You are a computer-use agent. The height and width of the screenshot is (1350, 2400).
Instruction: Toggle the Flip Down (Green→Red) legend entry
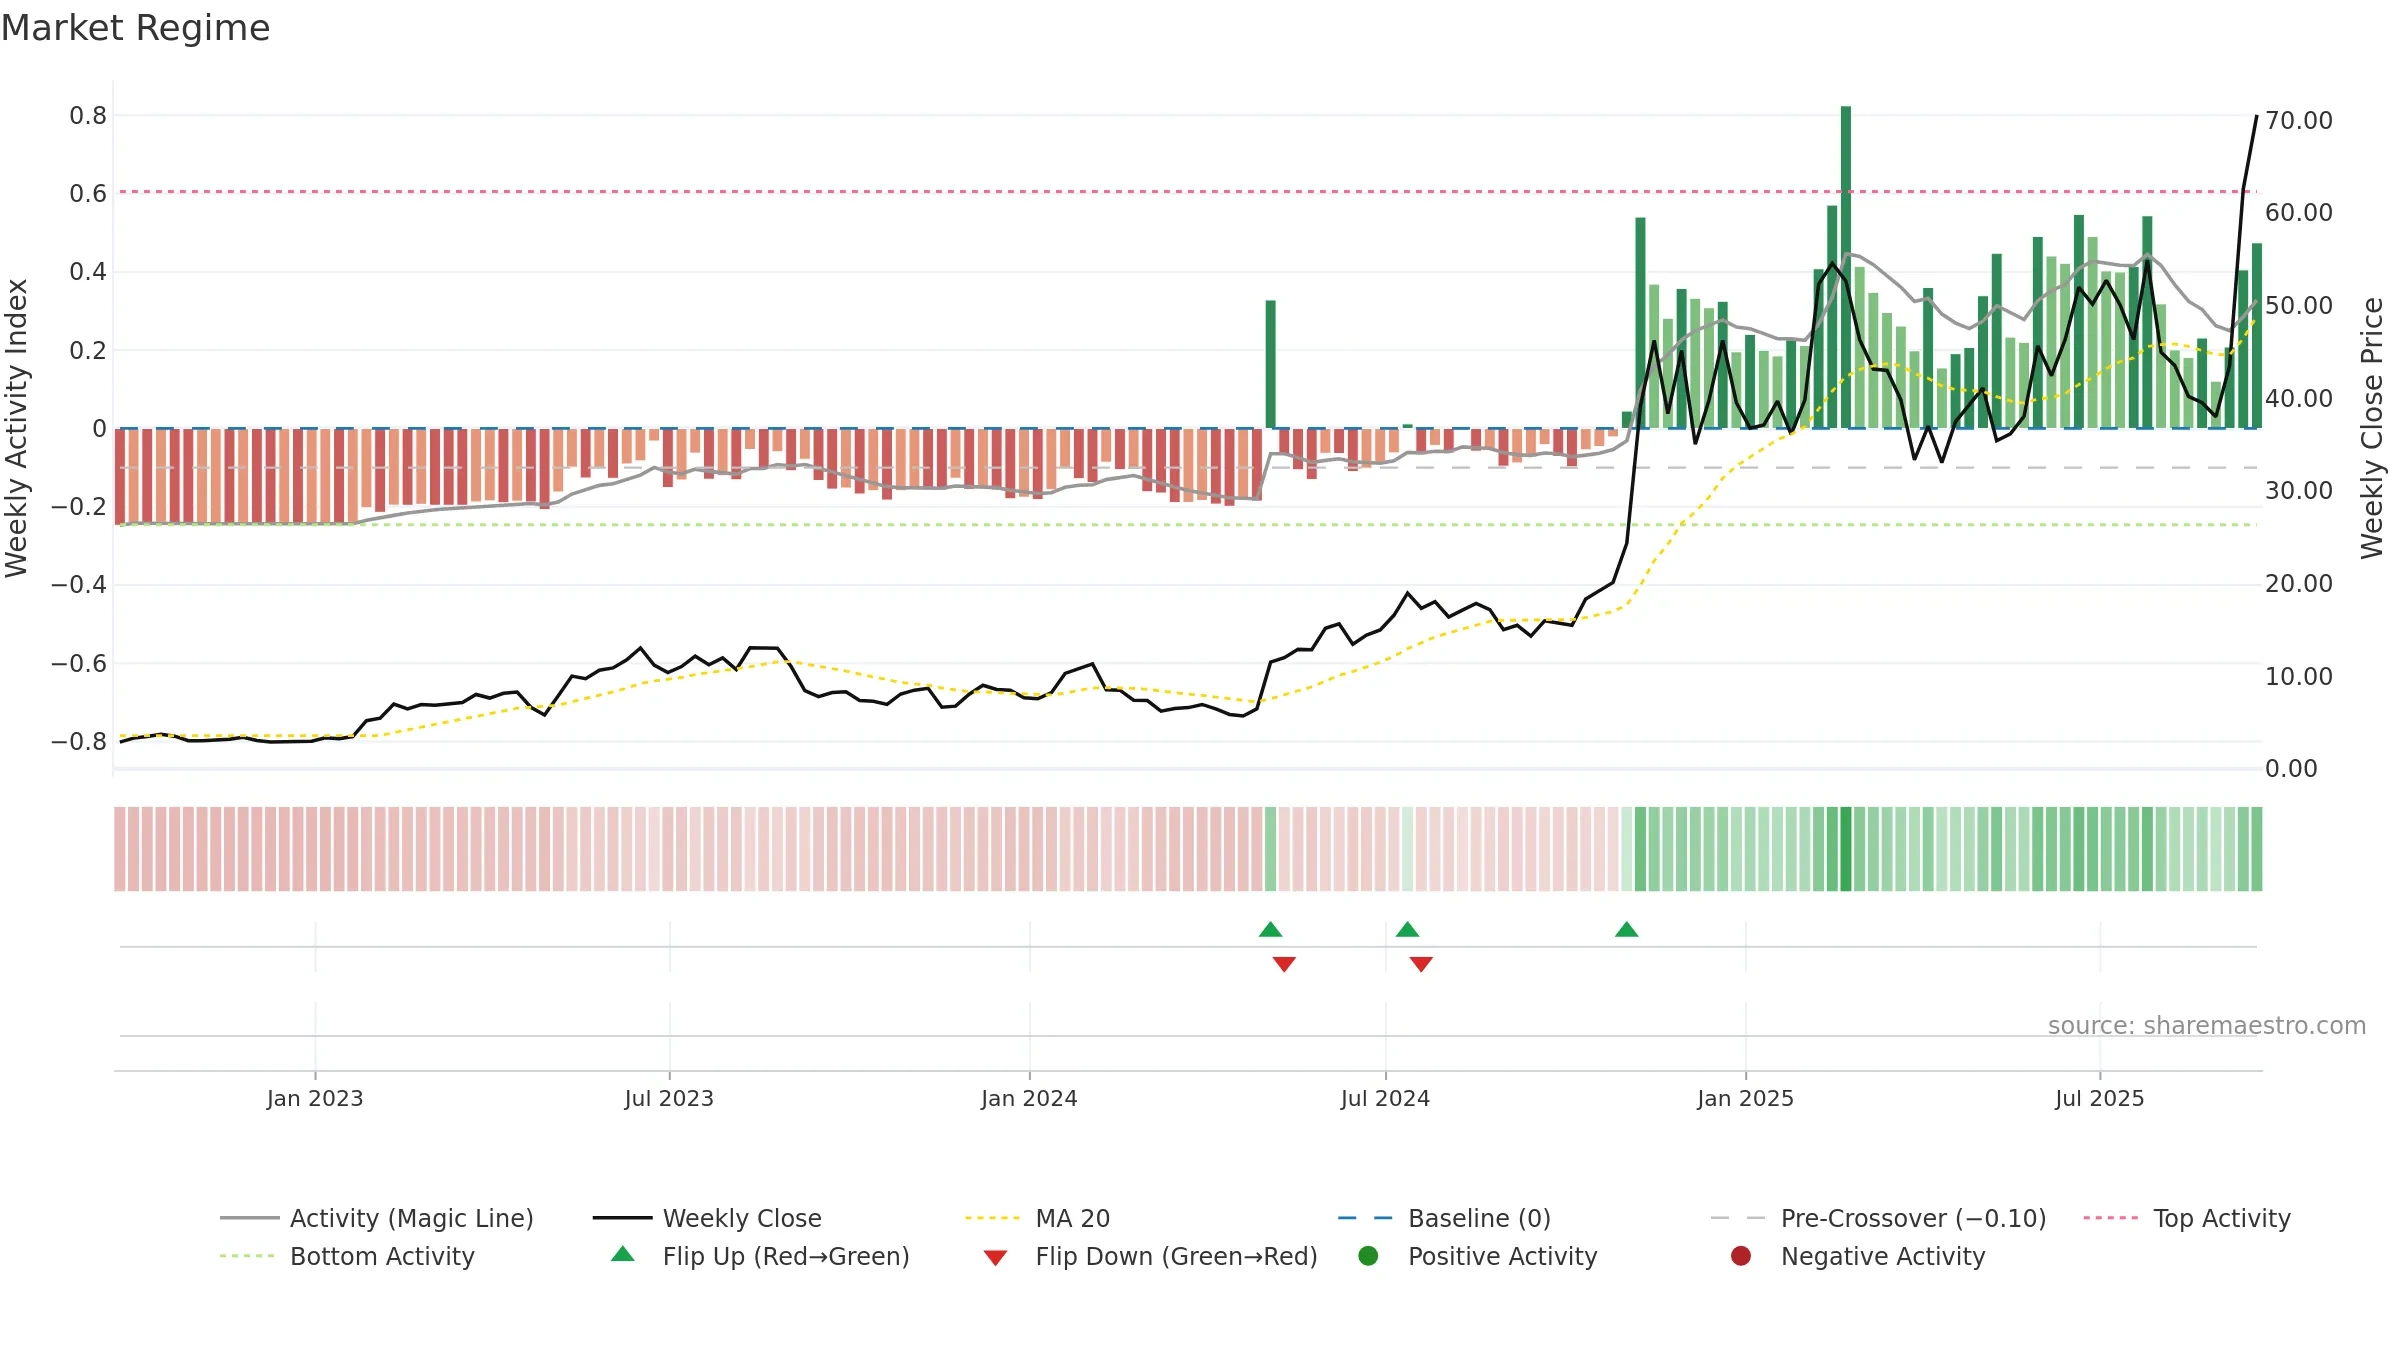[x=1150, y=1256]
